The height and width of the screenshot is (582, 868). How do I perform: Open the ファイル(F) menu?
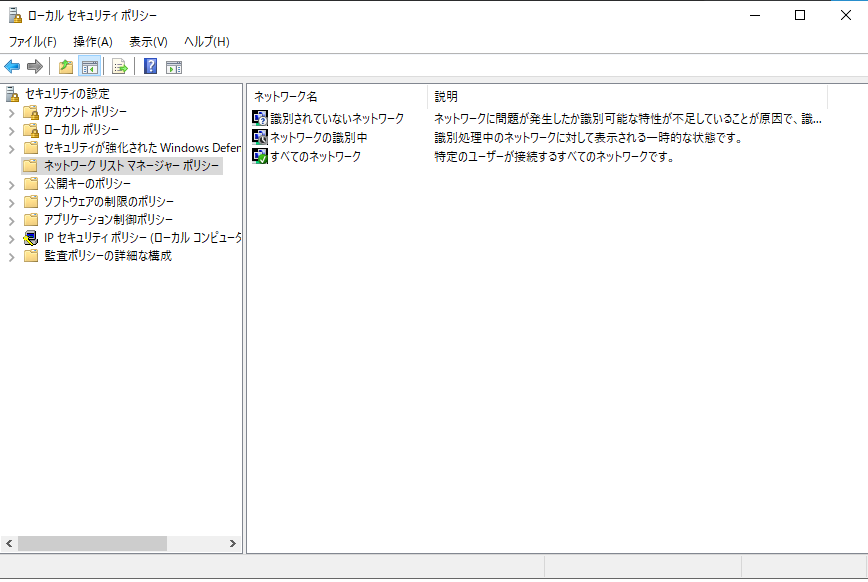(x=33, y=42)
